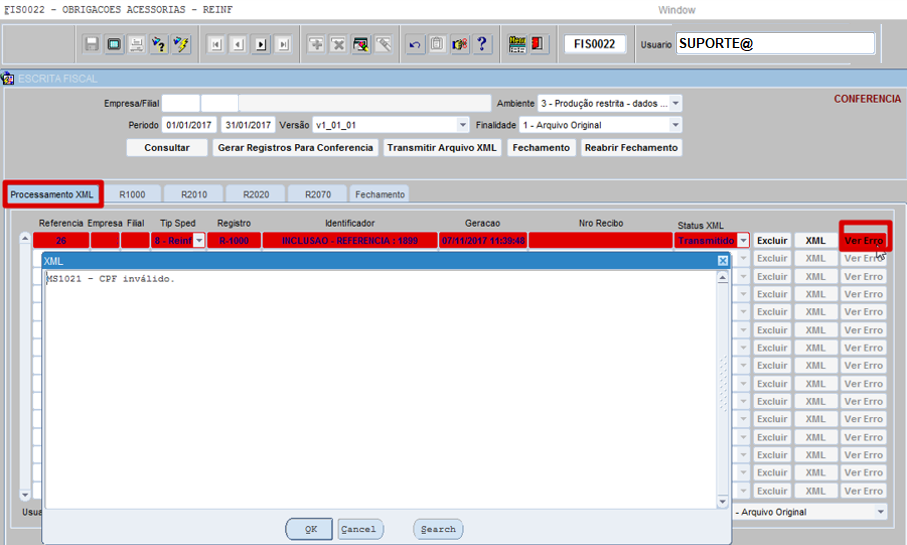This screenshot has width=907, height=545.
Task: Click Referencia cell 26
Action: (x=61, y=241)
